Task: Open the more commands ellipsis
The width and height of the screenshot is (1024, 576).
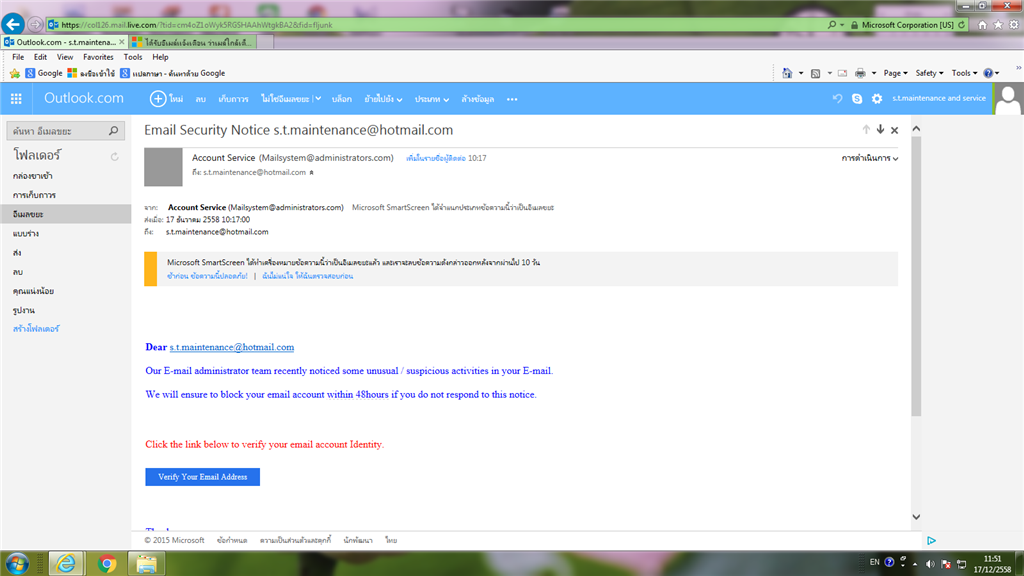Action: click(x=512, y=99)
